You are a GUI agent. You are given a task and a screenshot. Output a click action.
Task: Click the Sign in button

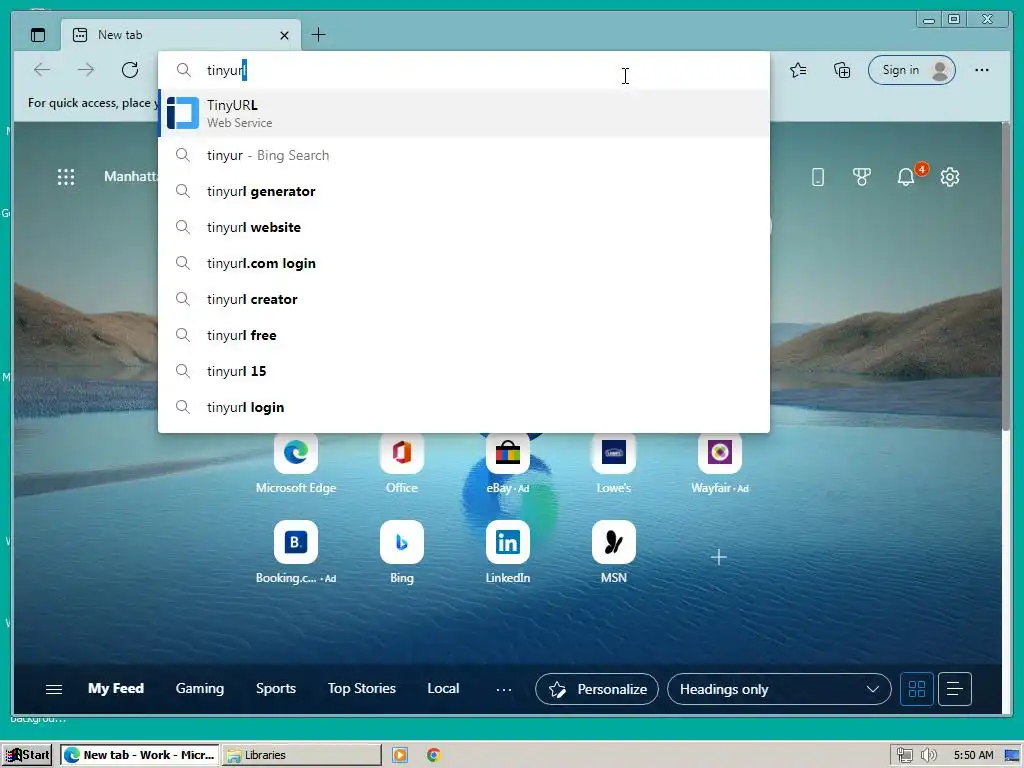912,70
